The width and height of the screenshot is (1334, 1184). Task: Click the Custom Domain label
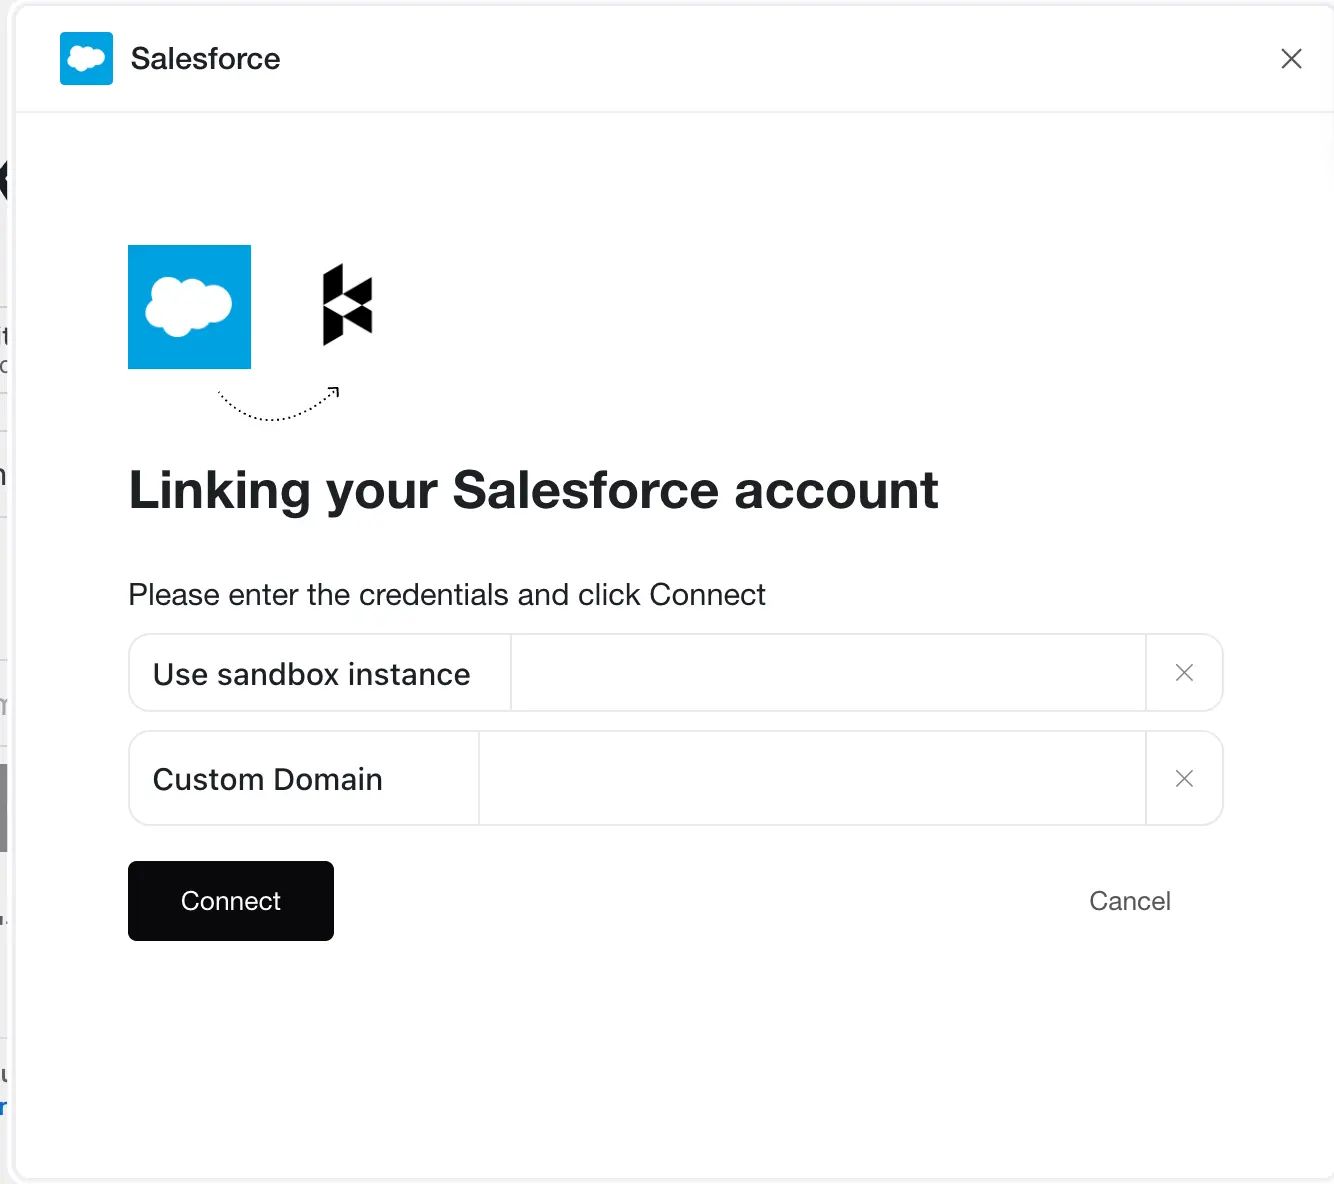click(267, 779)
